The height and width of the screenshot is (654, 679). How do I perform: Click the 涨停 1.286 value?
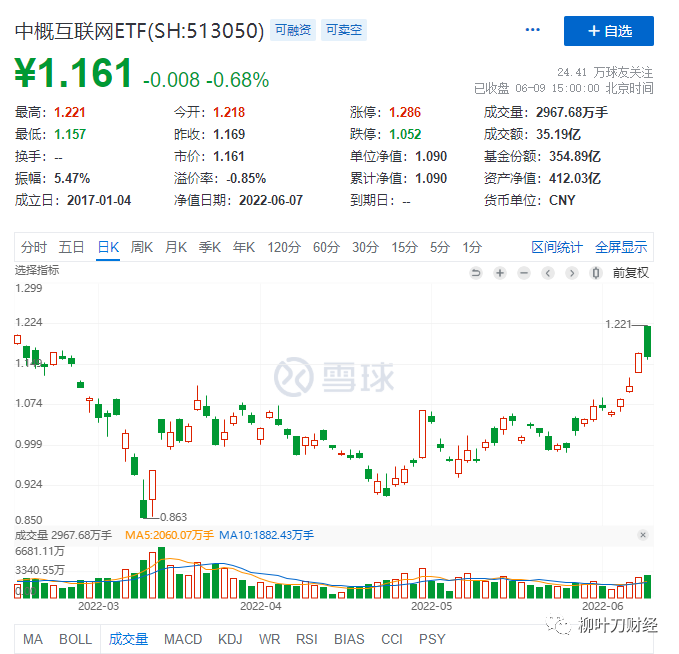point(405,112)
